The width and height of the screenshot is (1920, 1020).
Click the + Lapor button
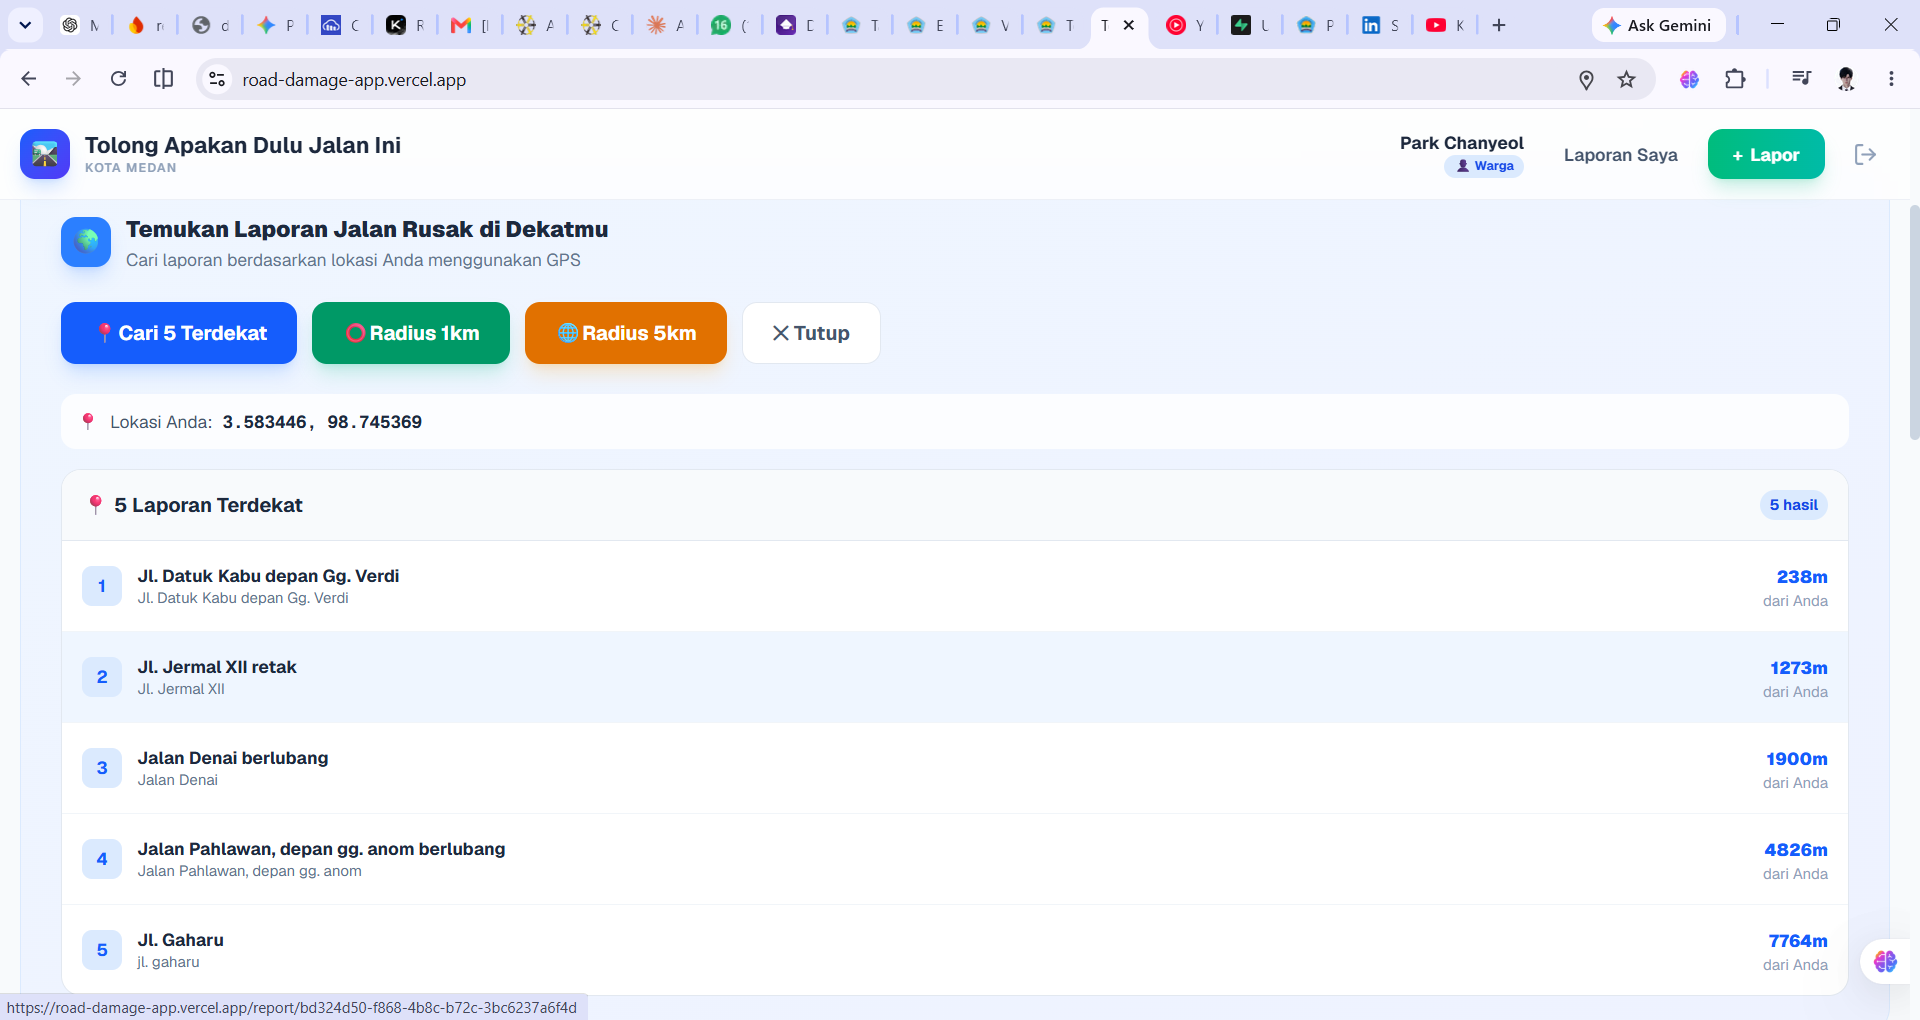coord(1766,154)
